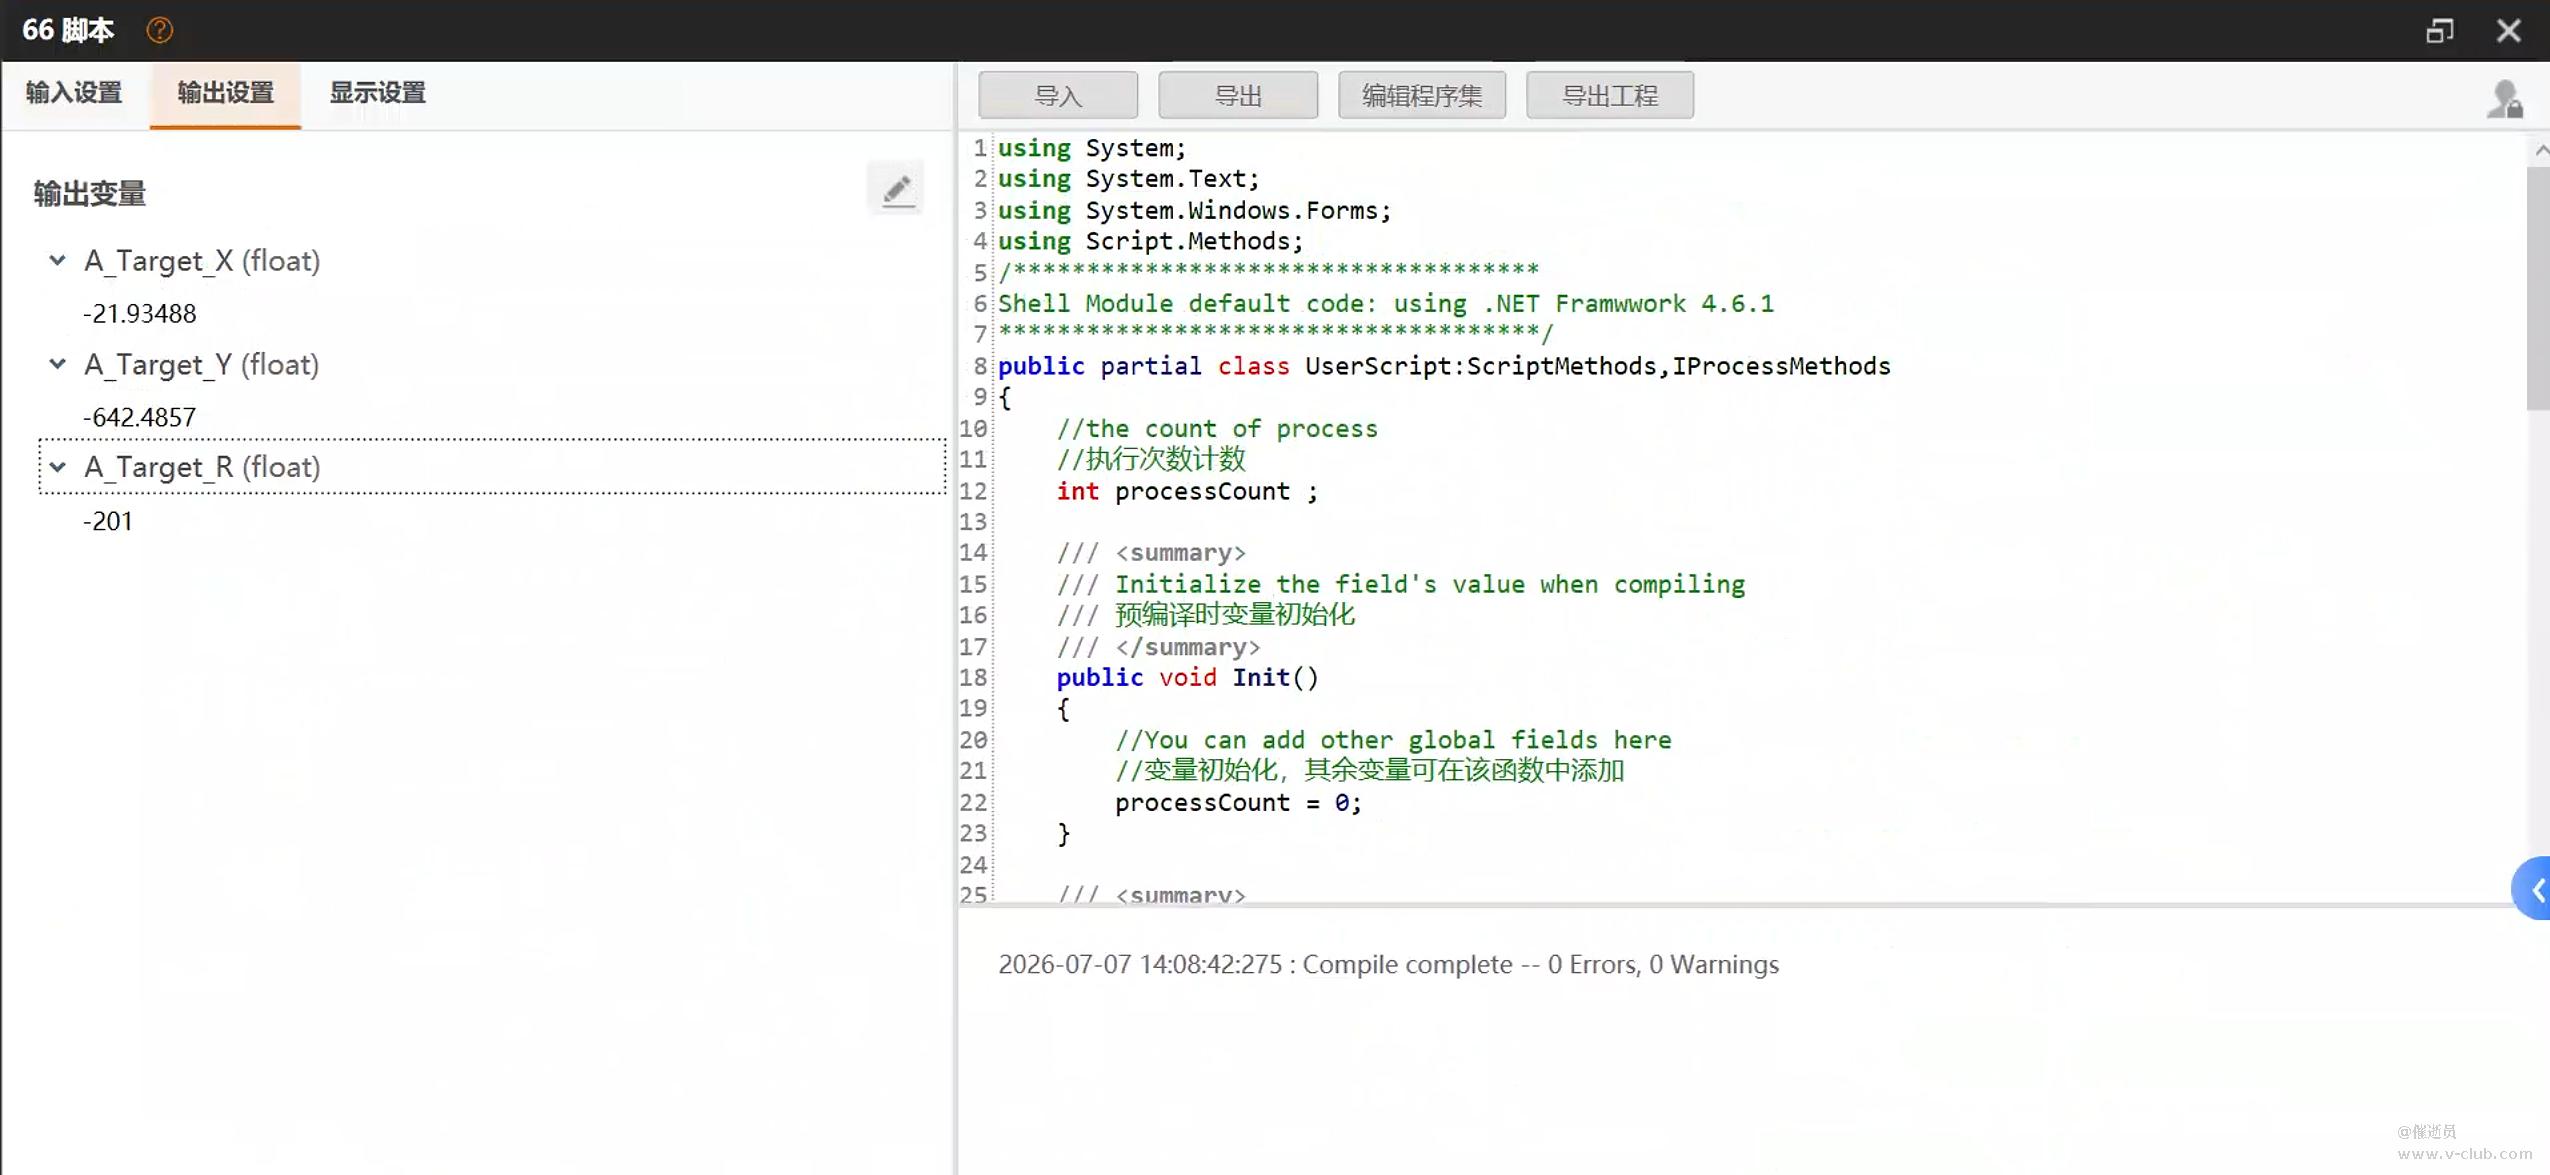Click the 导出 button

(1238, 95)
